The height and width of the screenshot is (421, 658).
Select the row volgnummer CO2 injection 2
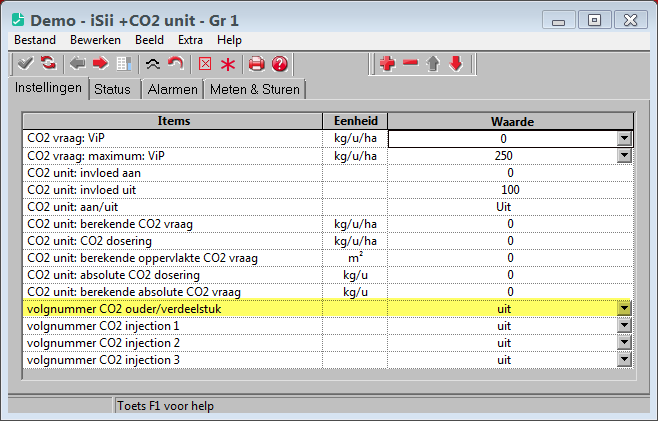(x=328, y=343)
